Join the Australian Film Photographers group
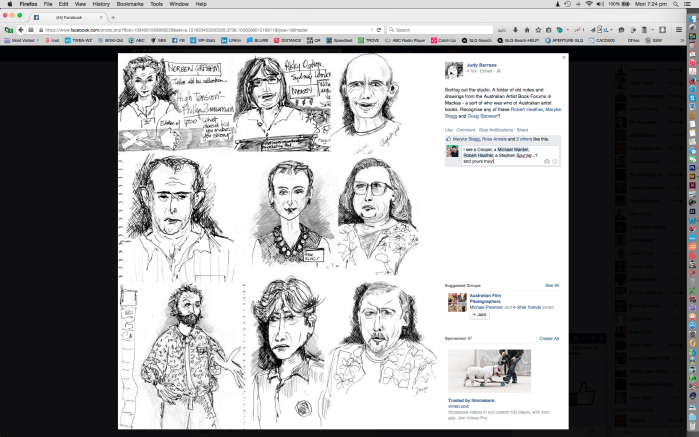 480,314
